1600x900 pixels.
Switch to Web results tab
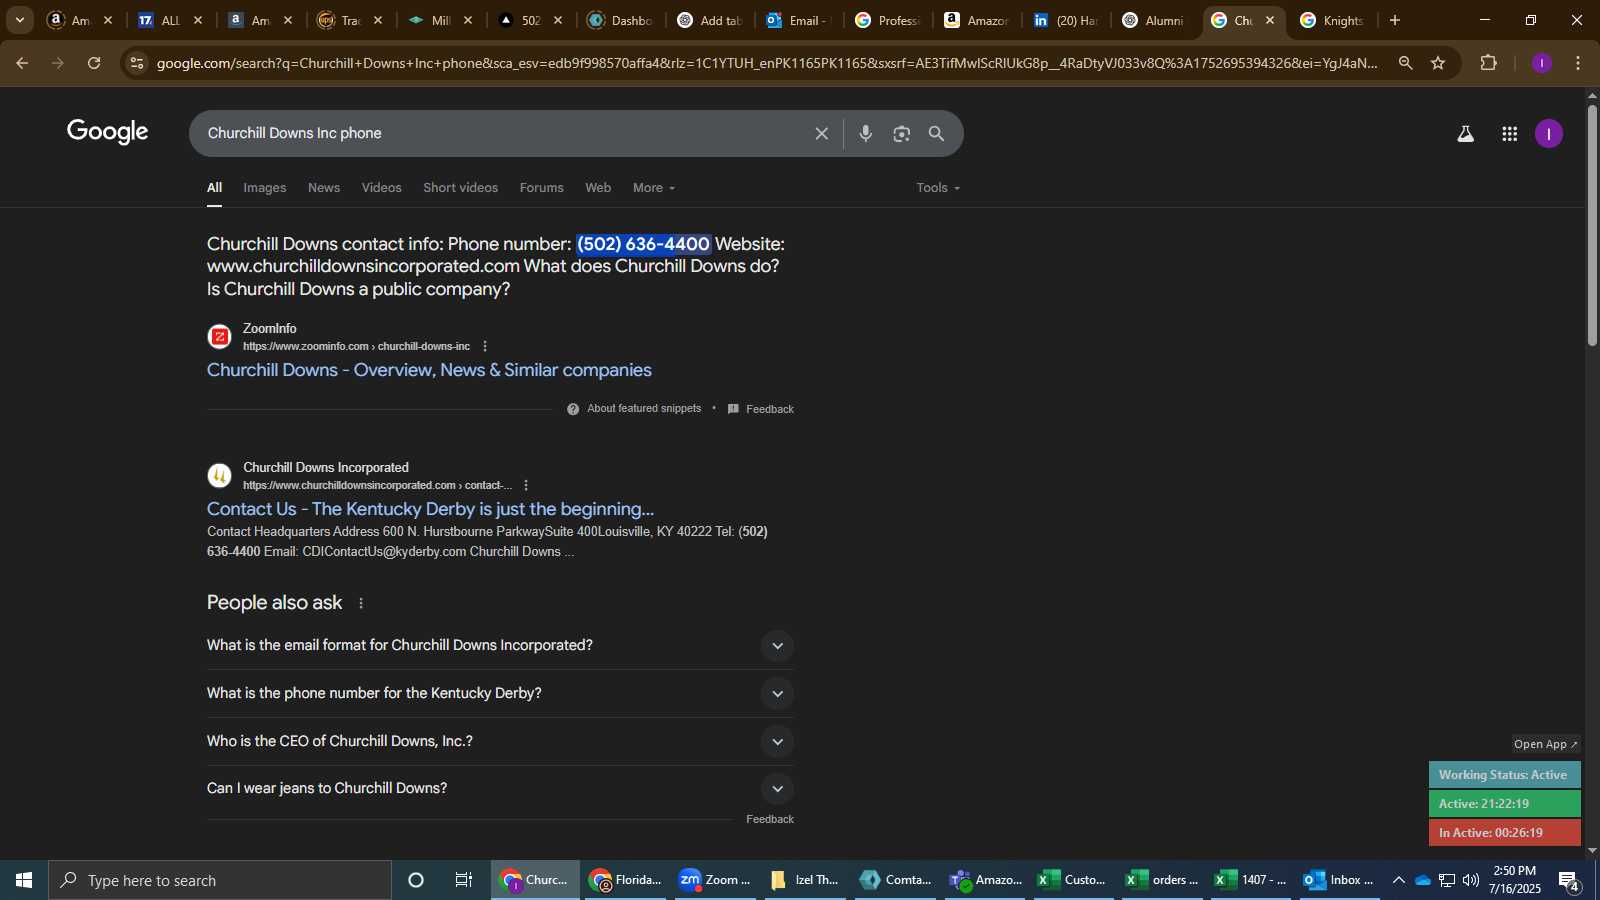point(598,188)
